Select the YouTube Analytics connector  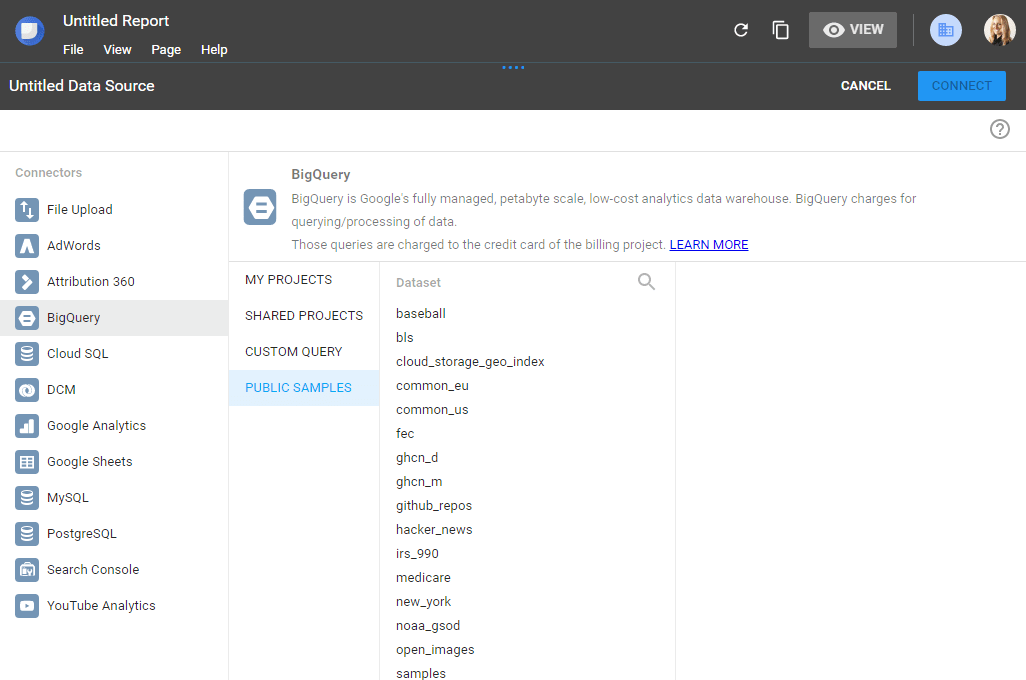click(x=102, y=605)
